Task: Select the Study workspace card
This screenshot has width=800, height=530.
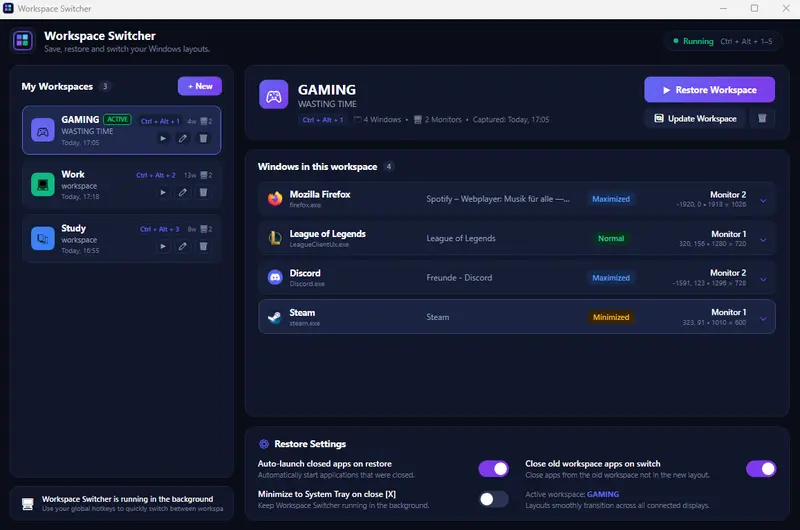Action: 121,238
